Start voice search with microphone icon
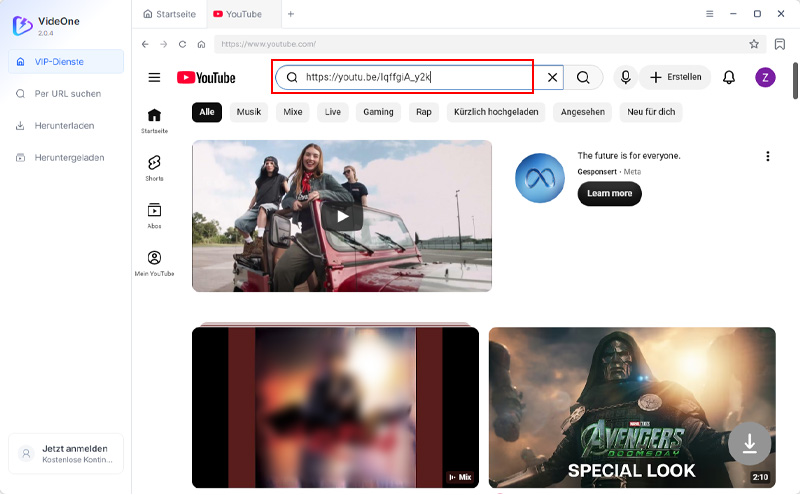The height and width of the screenshot is (495, 800). (x=626, y=78)
